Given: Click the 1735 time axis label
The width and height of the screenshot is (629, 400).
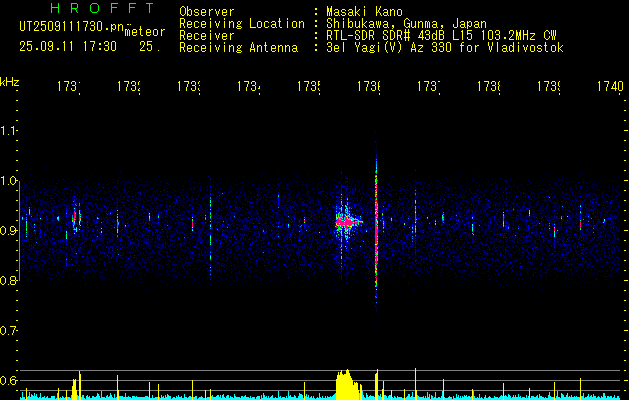Looking at the screenshot, I should (x=309, y=86).
